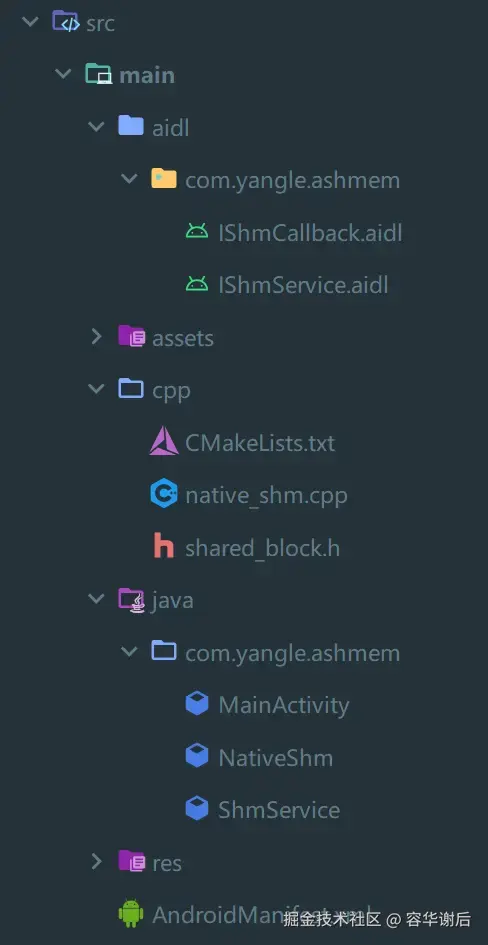This screenshot has height=945, width=488.
Task: Click the java source folder icon
Action: tap(131, 600)
